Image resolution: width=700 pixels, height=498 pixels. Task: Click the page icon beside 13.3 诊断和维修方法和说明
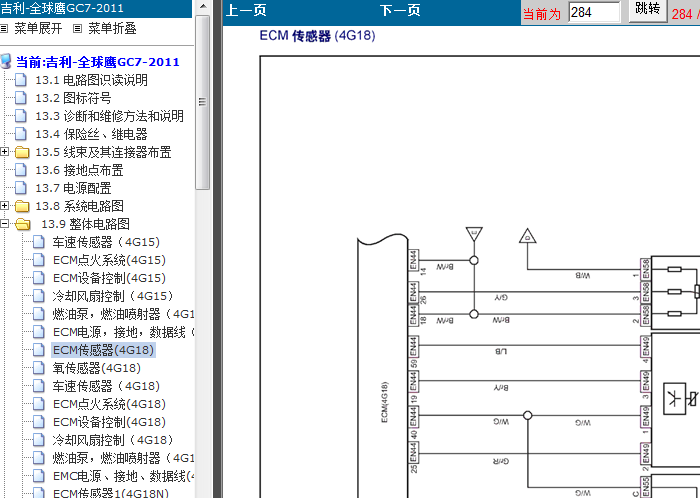tap(21, 116)
